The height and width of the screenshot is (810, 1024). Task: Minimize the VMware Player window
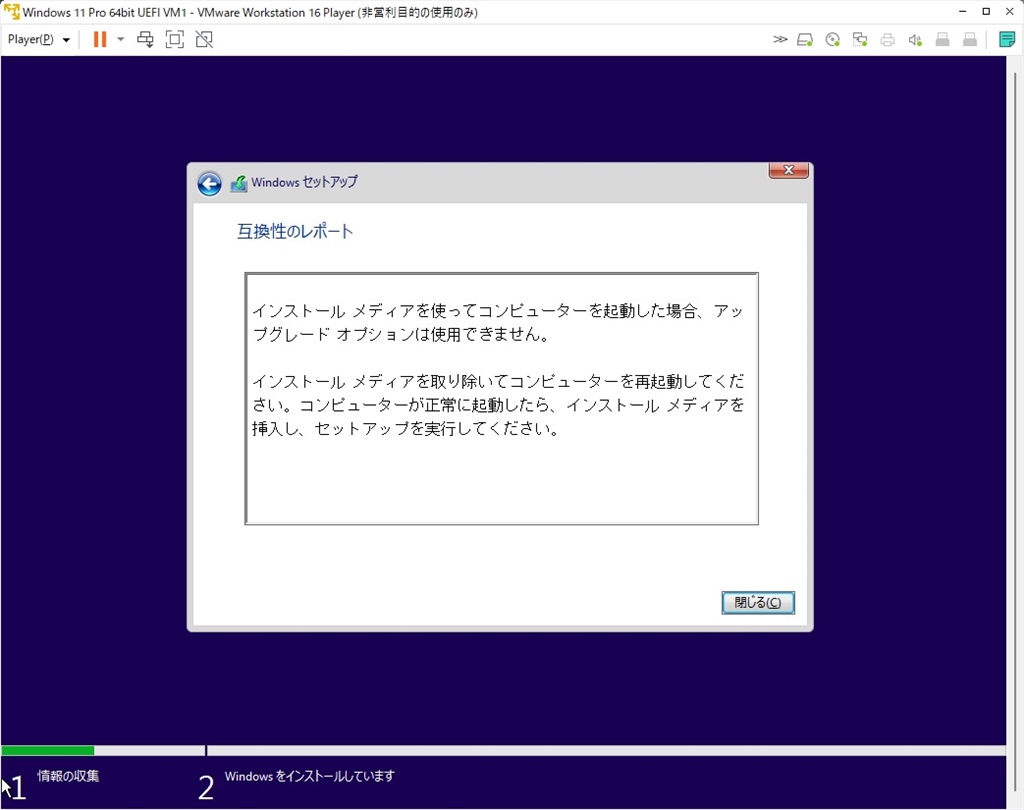(963, 12)
